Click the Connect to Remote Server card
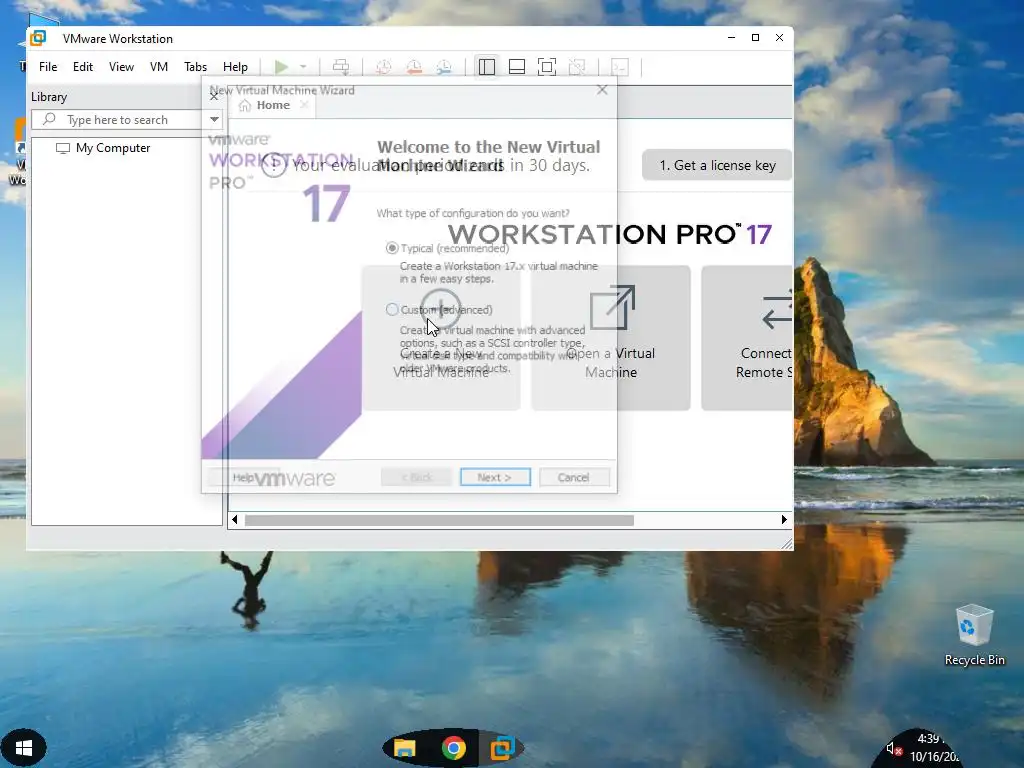 coord(747,338)
